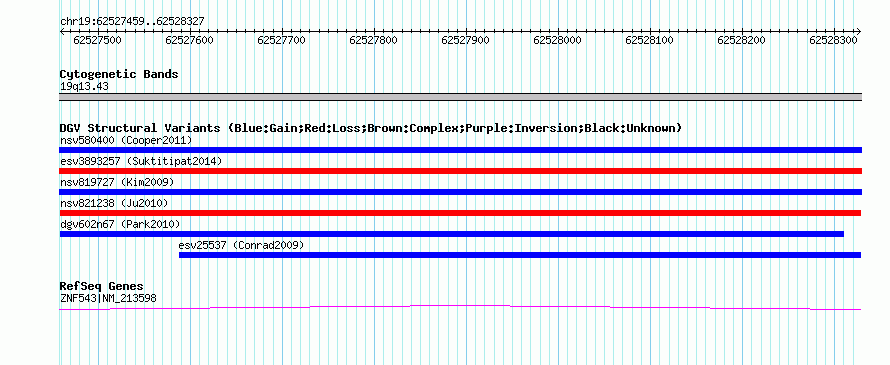
Task: Select the esv25537 (Conrad2009) blue bar
Action: 520,255
